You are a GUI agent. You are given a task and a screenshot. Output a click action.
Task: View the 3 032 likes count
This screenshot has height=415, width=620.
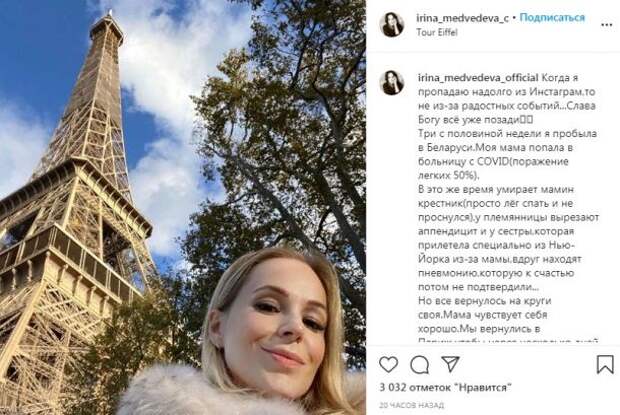pyautogui.click(x=445, y=387)
